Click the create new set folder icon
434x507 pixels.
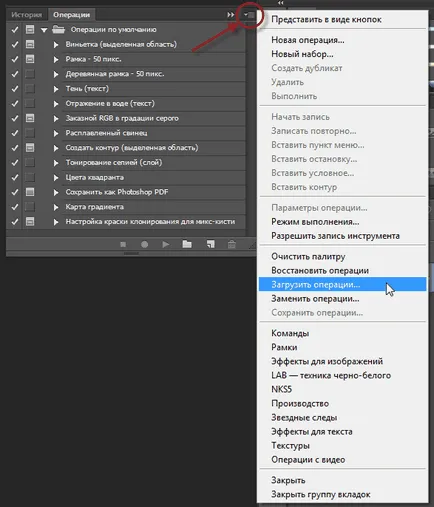[187, 244]
